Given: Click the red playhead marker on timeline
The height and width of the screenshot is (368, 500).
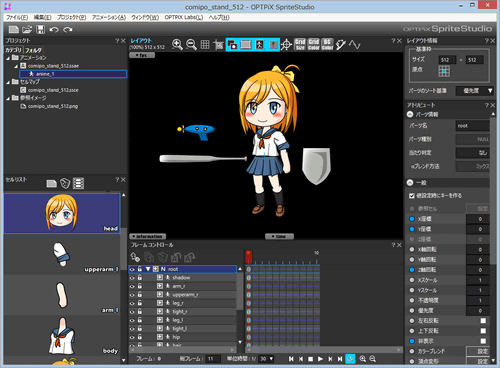Looking at the screenshot, I should (248, 257).
